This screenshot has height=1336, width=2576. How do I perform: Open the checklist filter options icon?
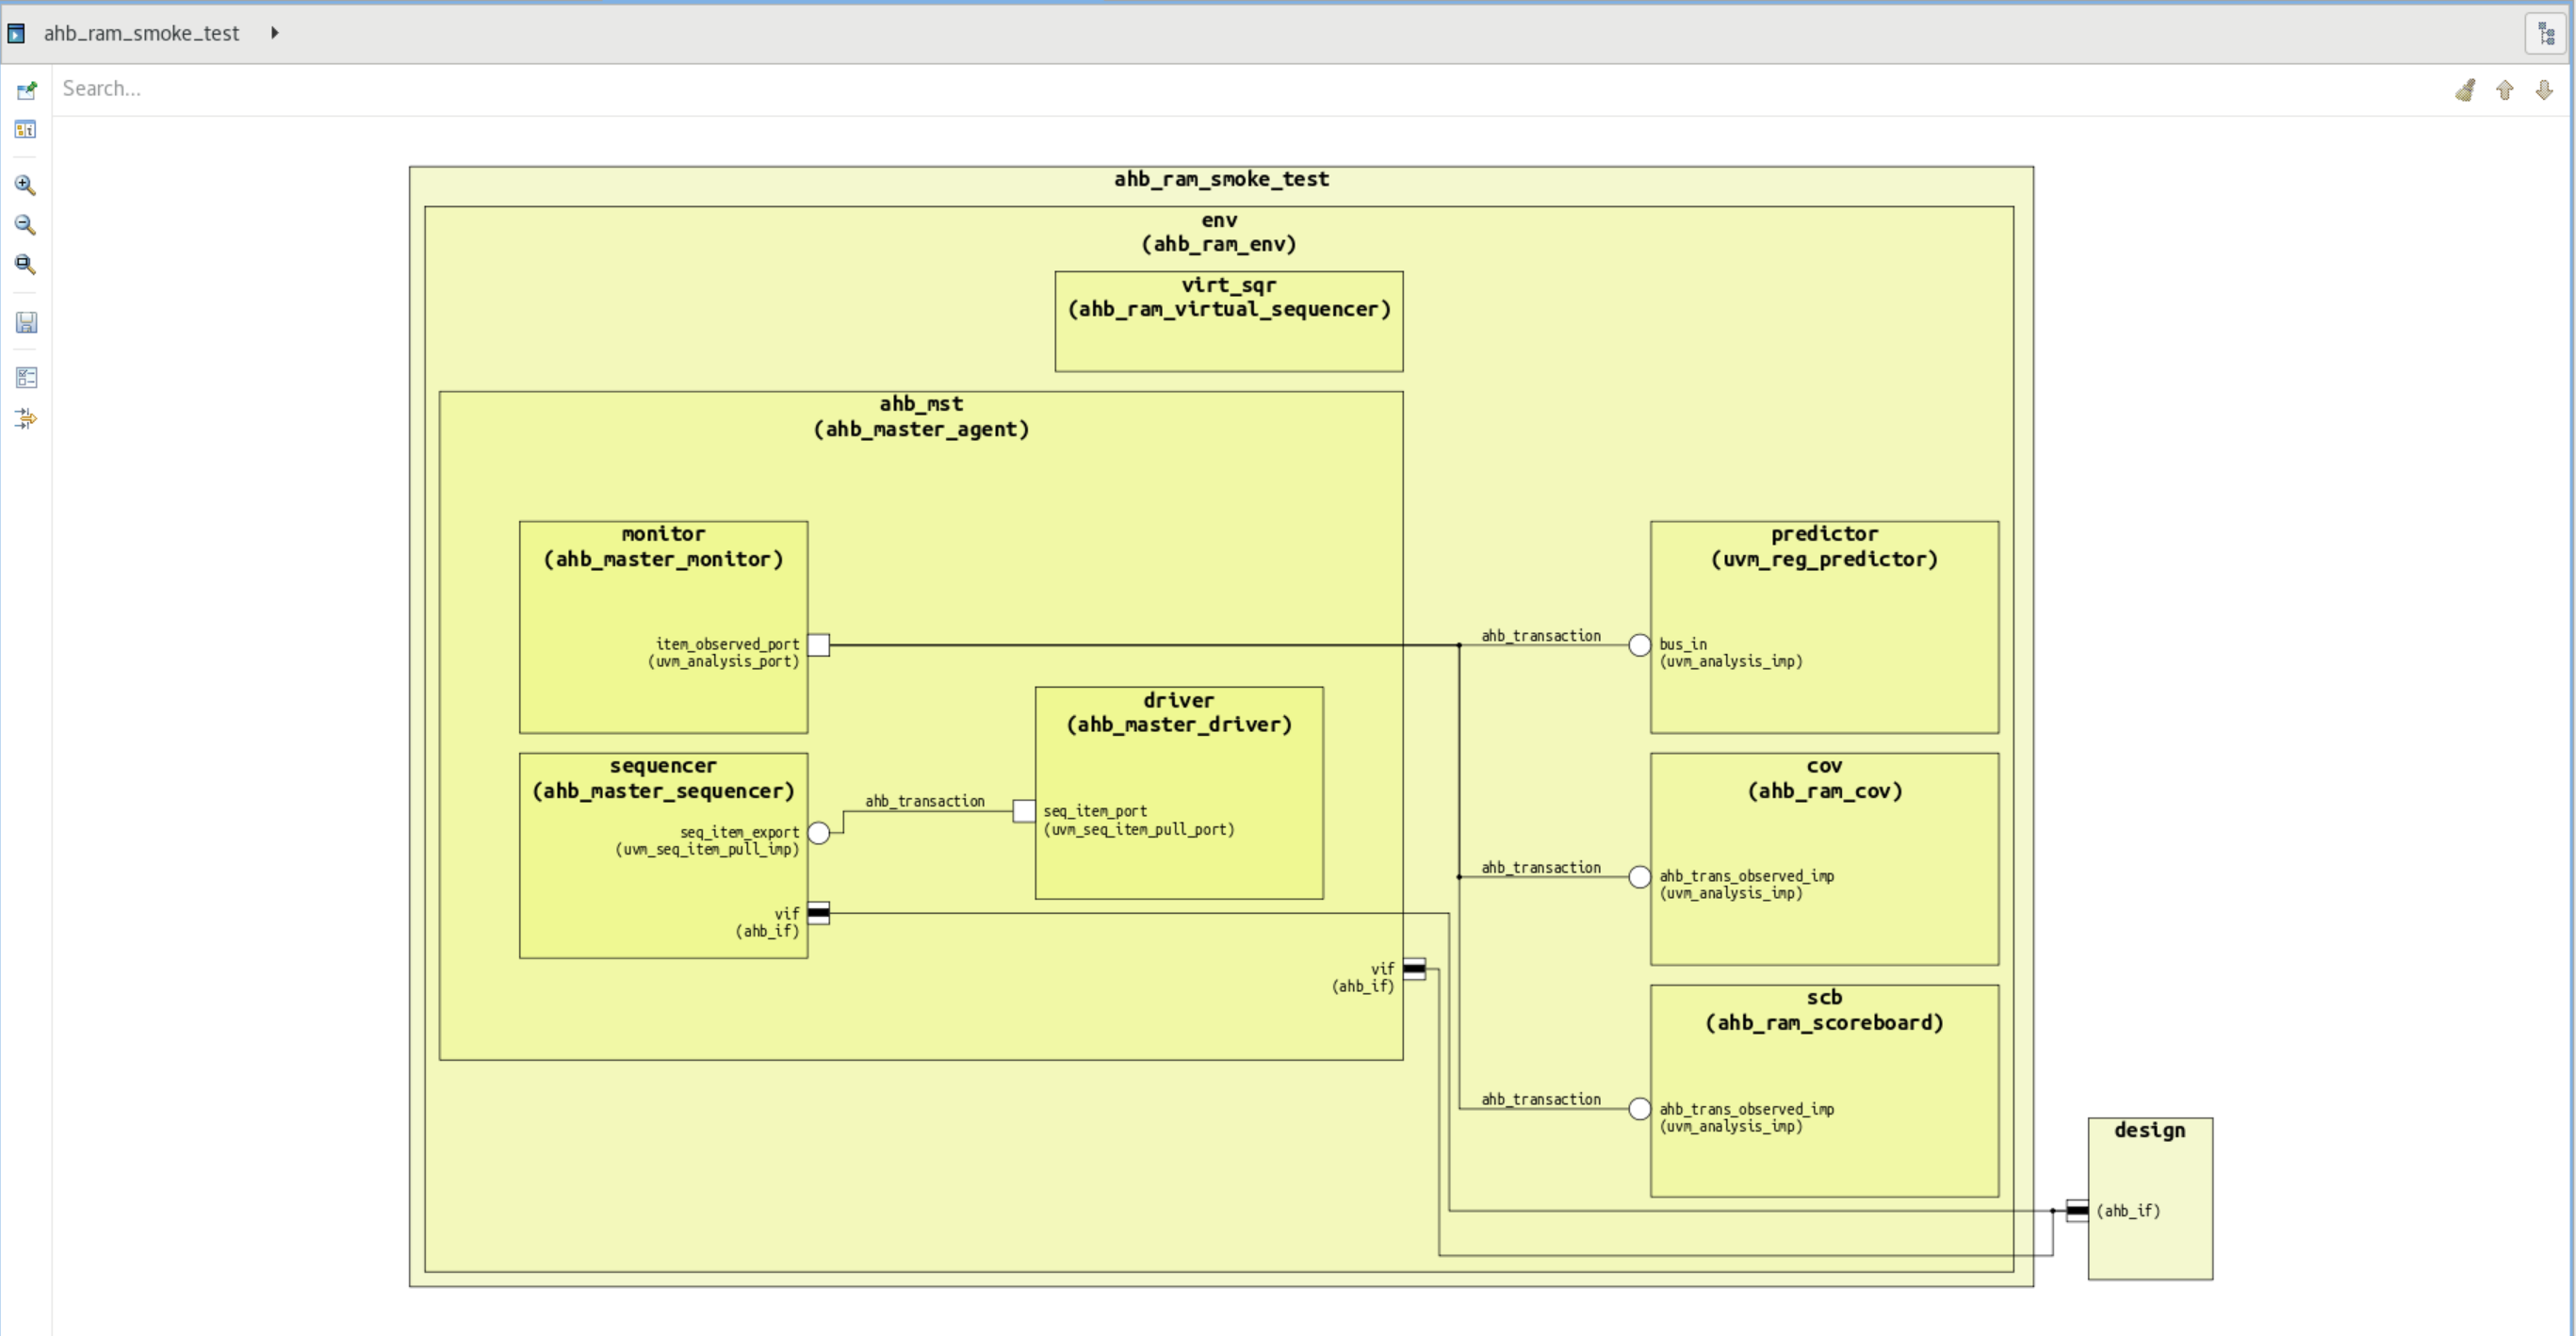click(26, 377)
